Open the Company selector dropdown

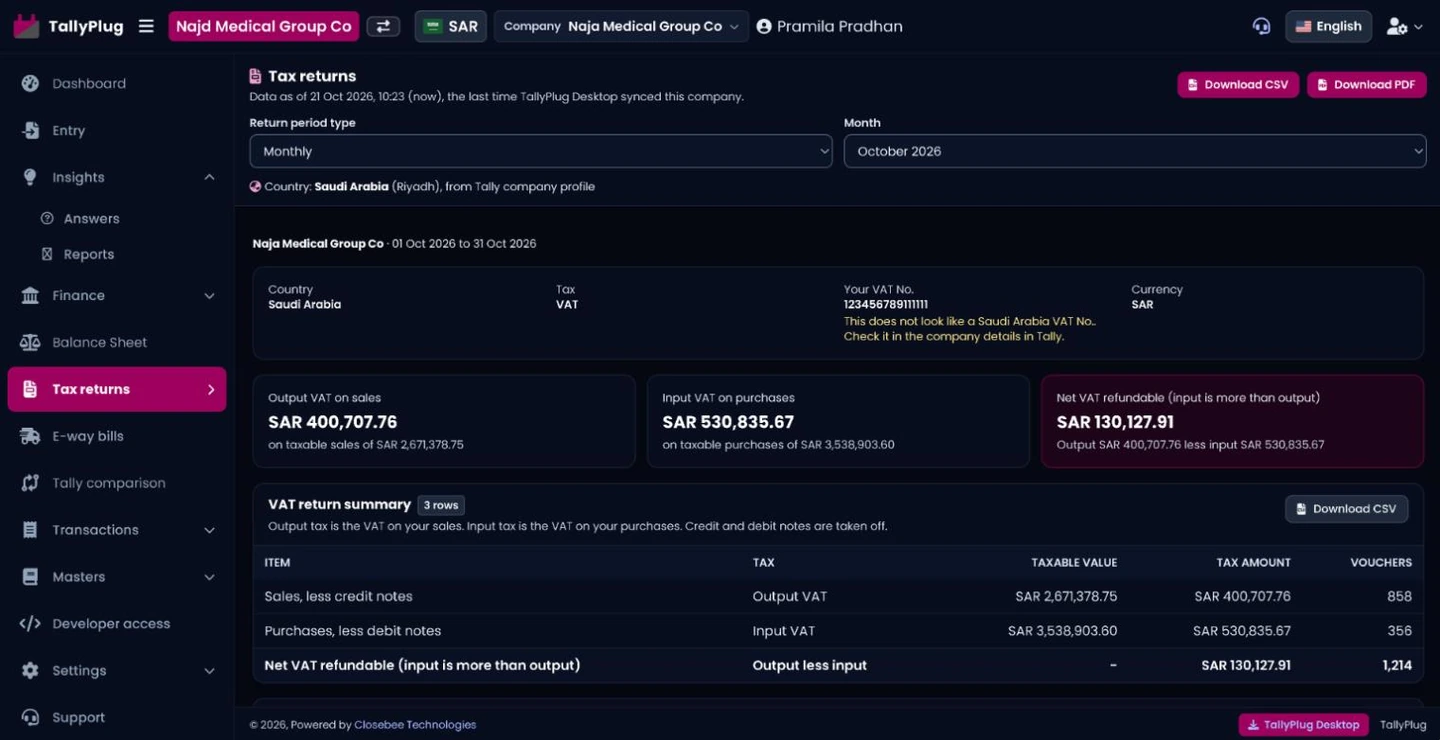(x=621, y=26)
